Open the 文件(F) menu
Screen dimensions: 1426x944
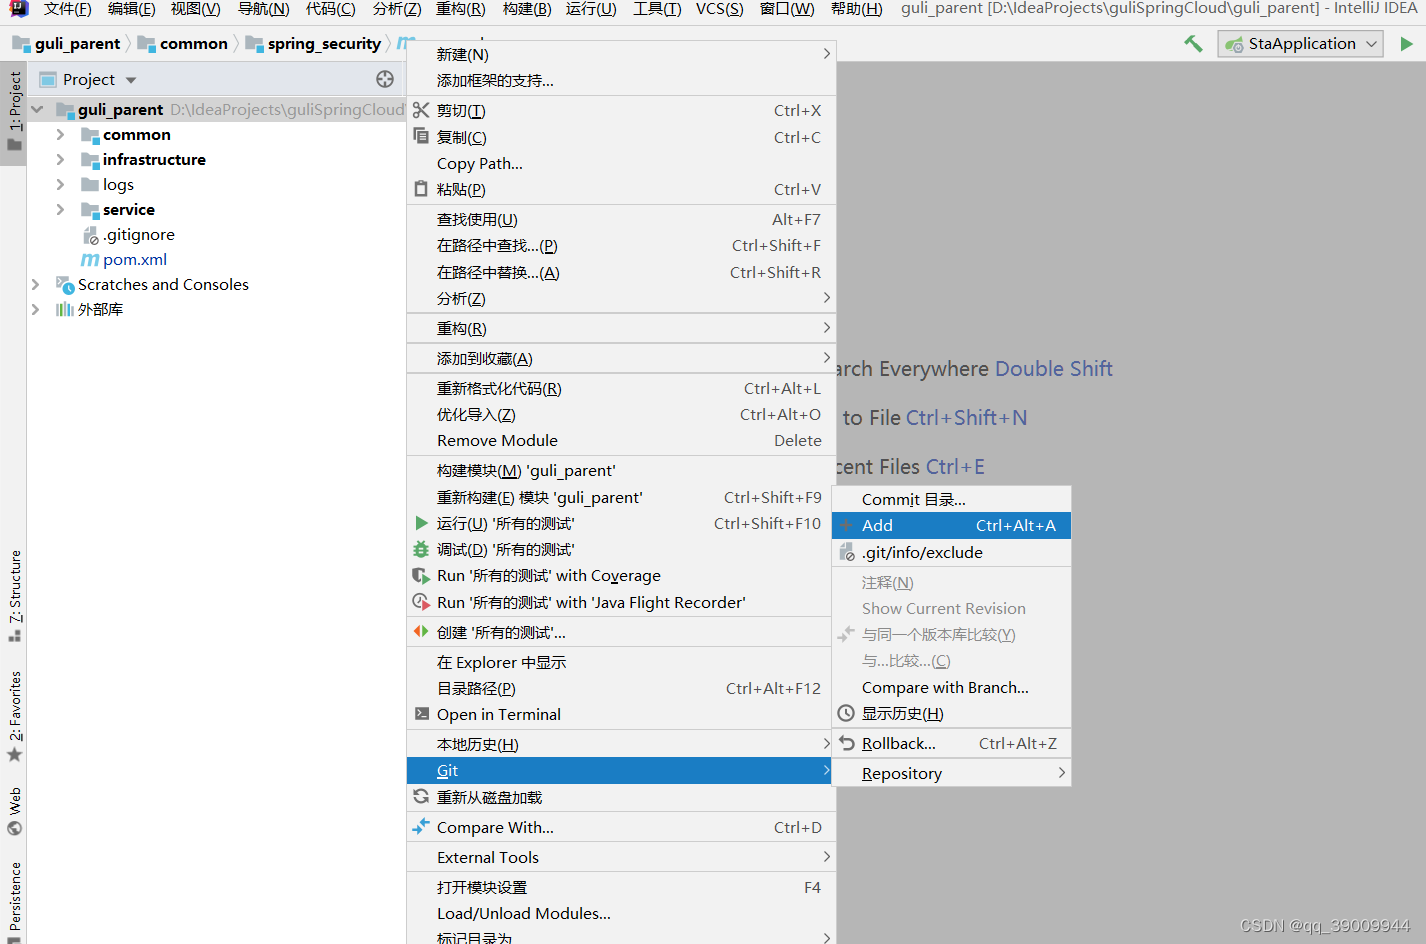(67, 9)
